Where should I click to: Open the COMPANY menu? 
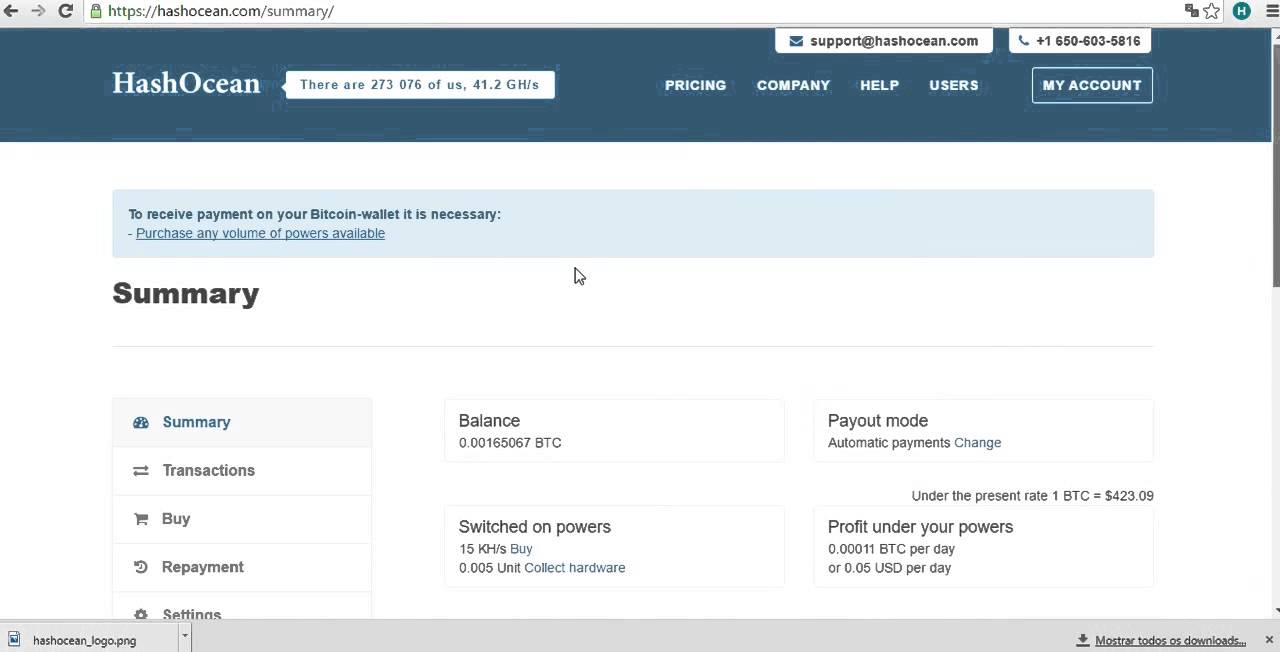(x=794, y=85)
